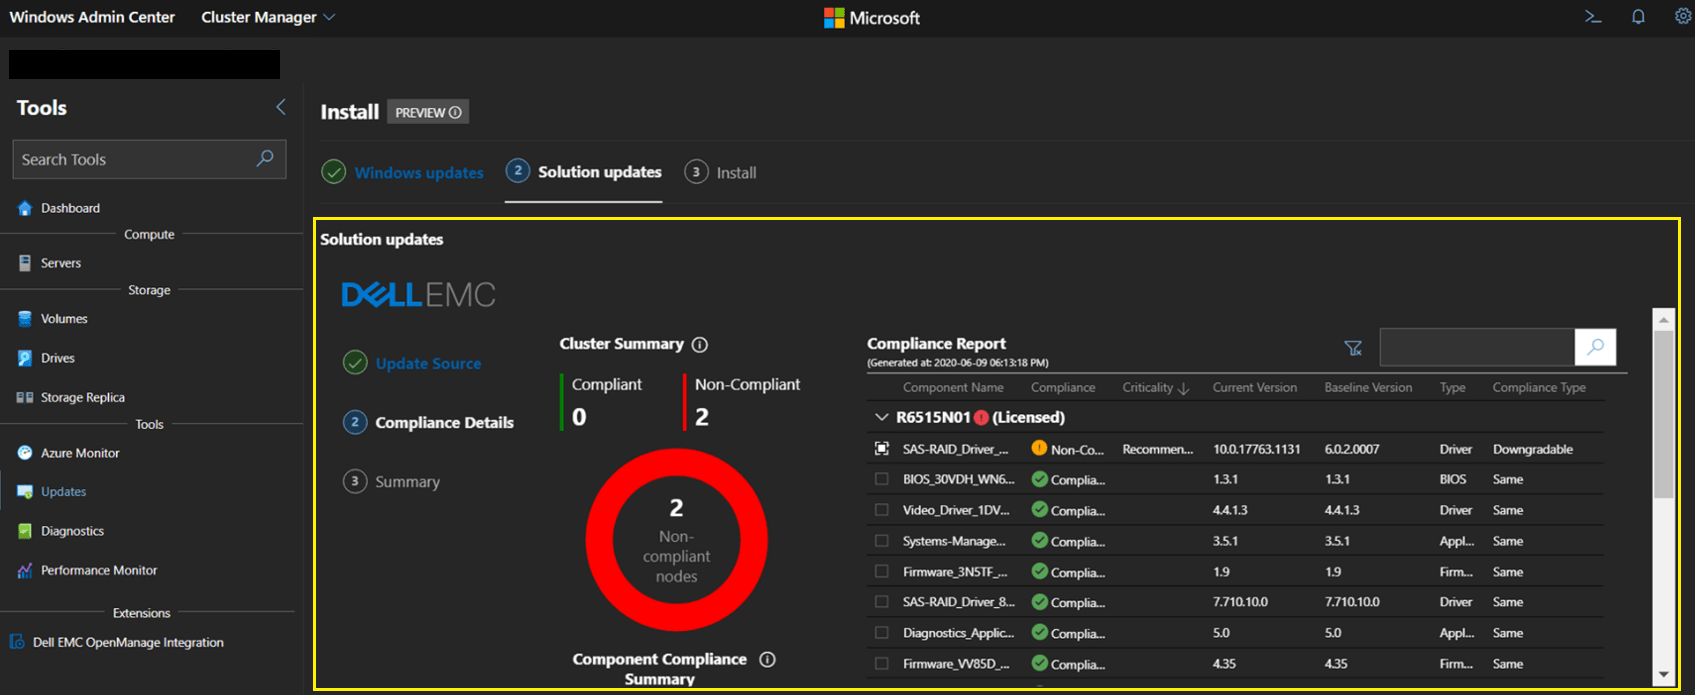This screenshot has height=695, width=1695.
Task: Click the Cluster Summary info icon
Action: [x=700, y=344]
